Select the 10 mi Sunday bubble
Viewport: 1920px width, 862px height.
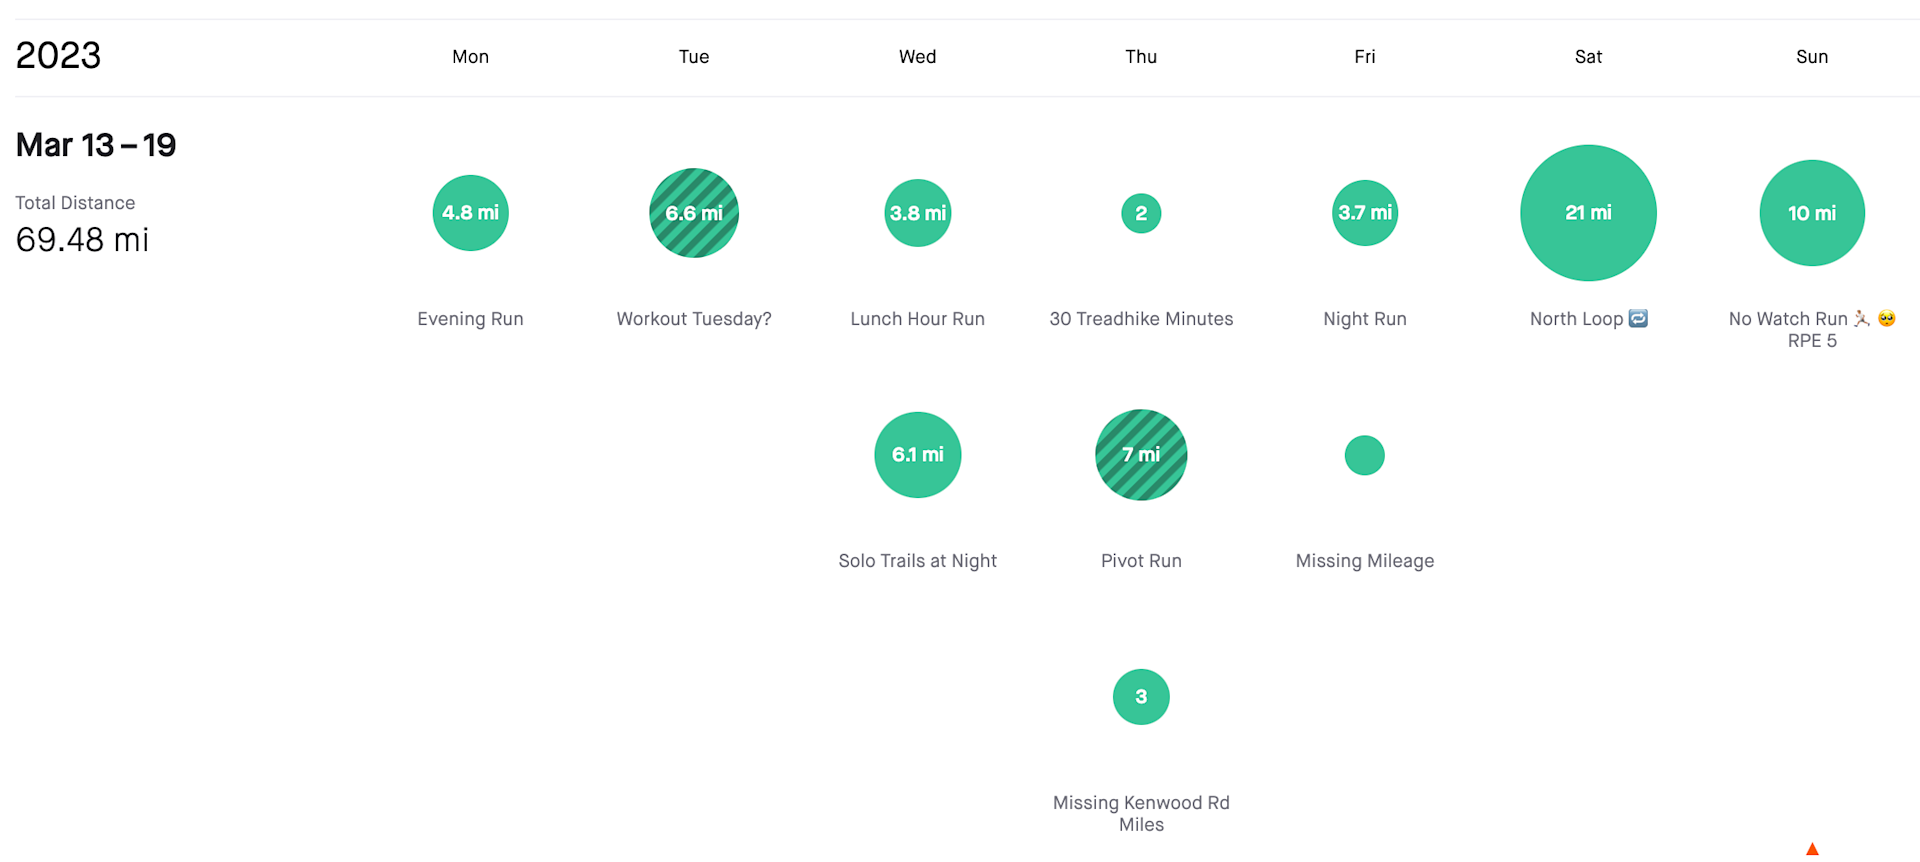tap(1812, 213)
